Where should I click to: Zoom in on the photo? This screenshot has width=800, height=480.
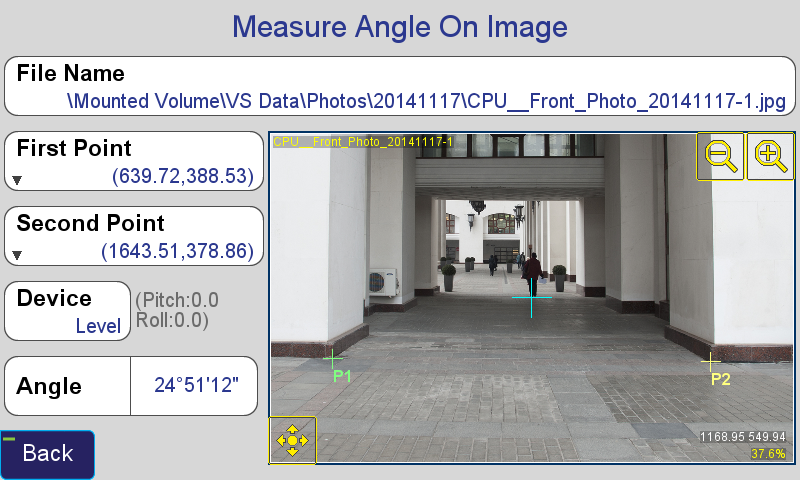(770, 156)
